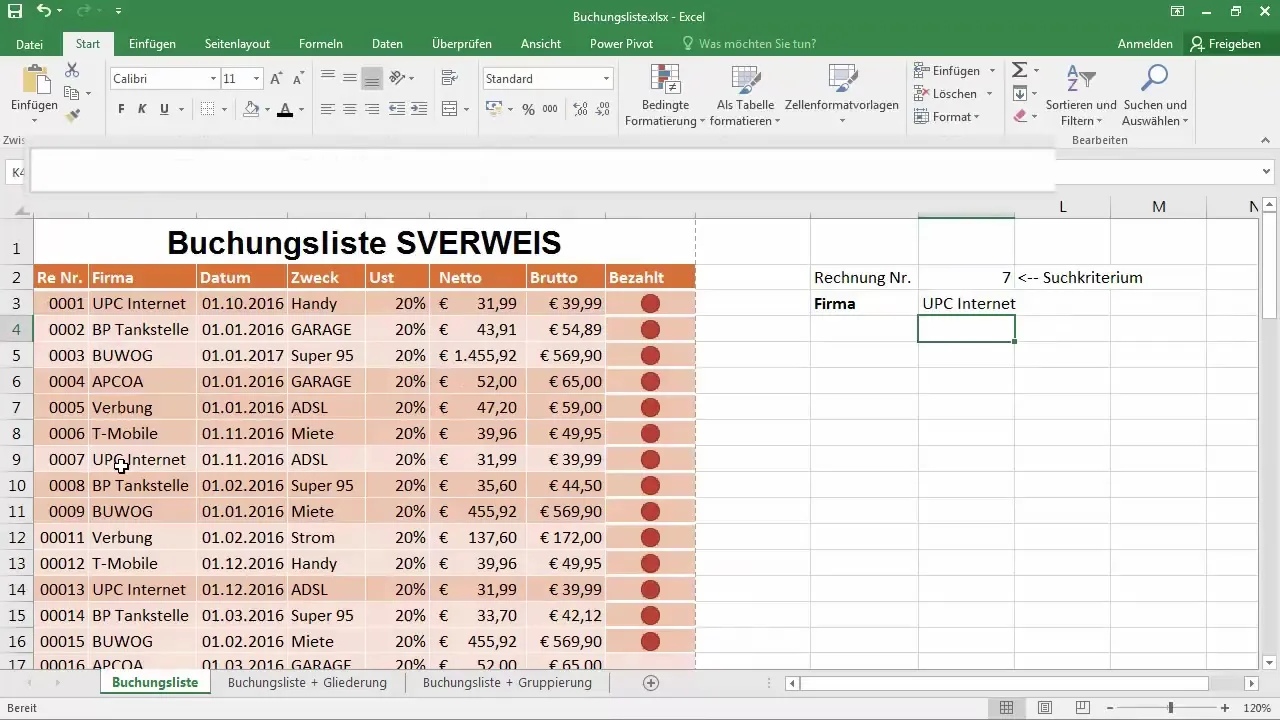Screen dimensions: 1280x720
Task: Switch to the Überprüfen ribbon tab
Action: [x=460, y=44]
